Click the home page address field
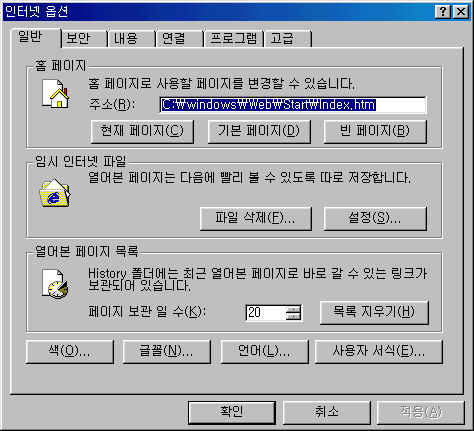Image resolution: width=474 pixels, height=431 pixels. point(293,105)
